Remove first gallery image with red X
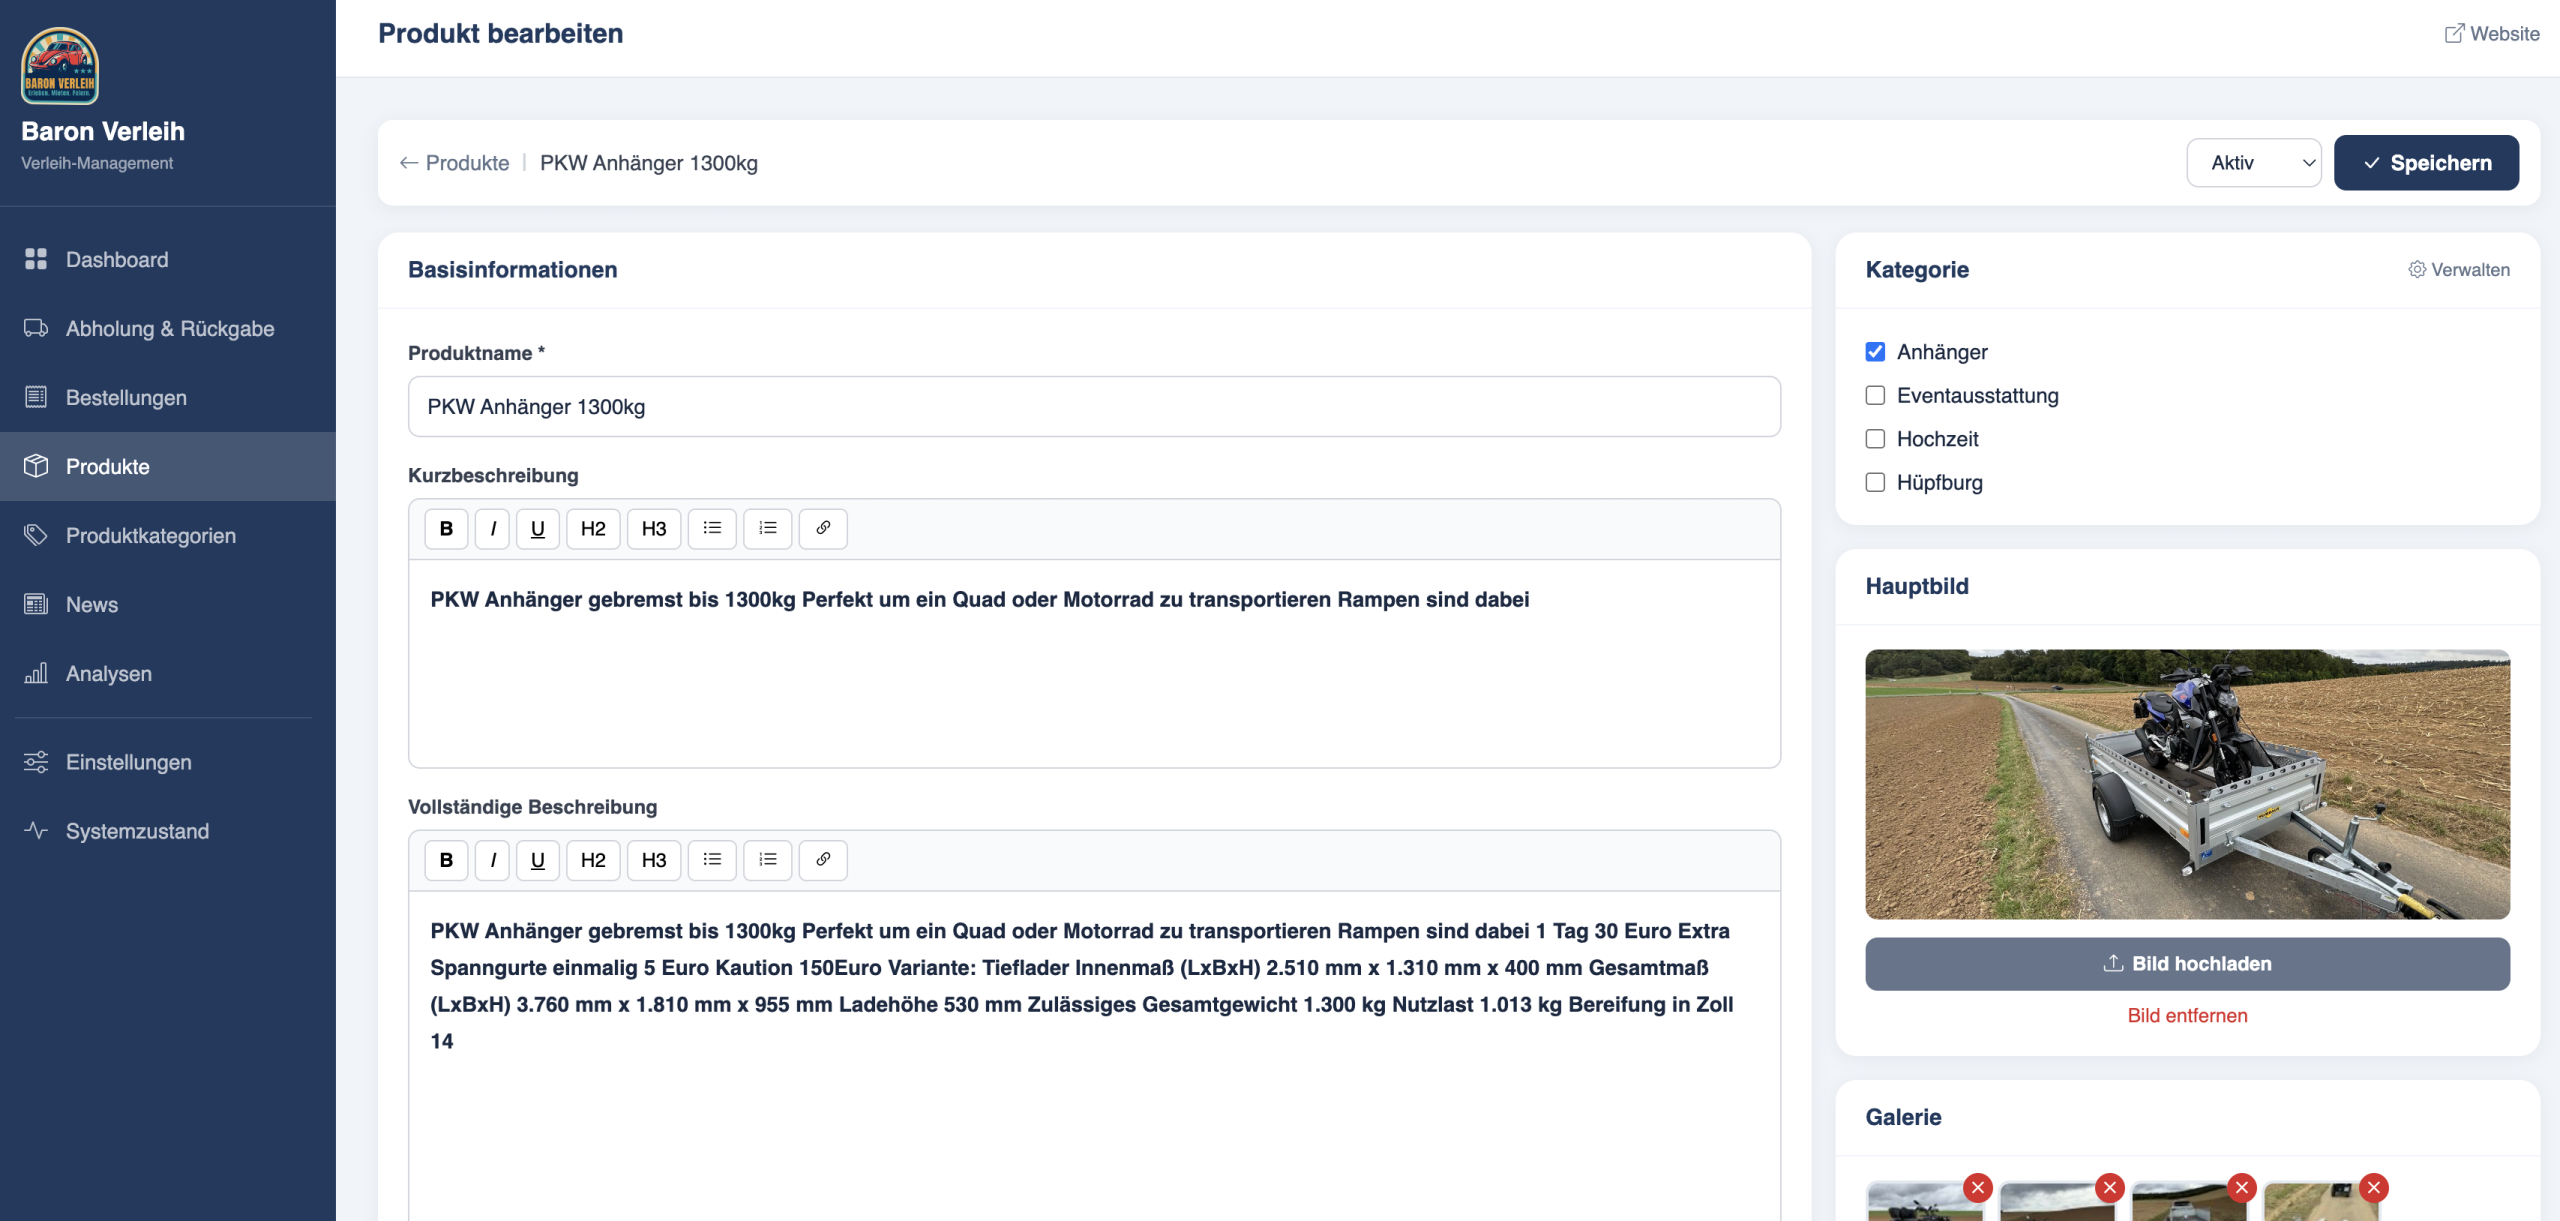Viewport: 2560px width, 1221px height. point(1977,1187)
